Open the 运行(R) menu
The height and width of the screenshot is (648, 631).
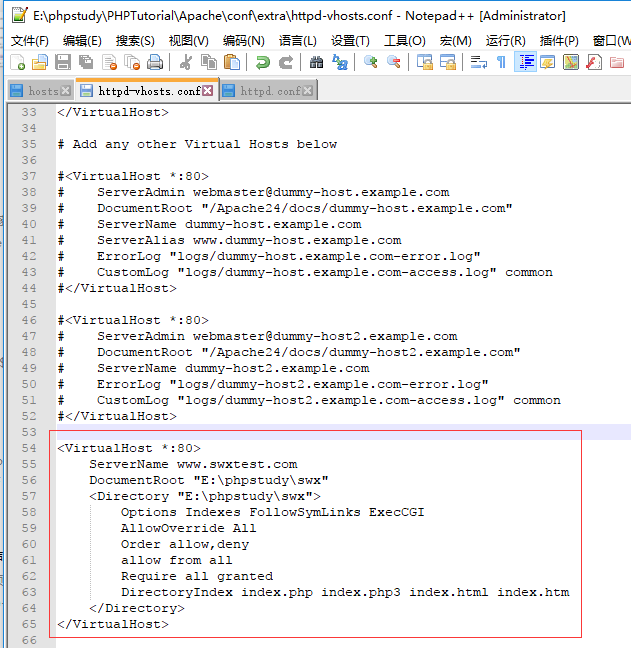click(505, 41)
